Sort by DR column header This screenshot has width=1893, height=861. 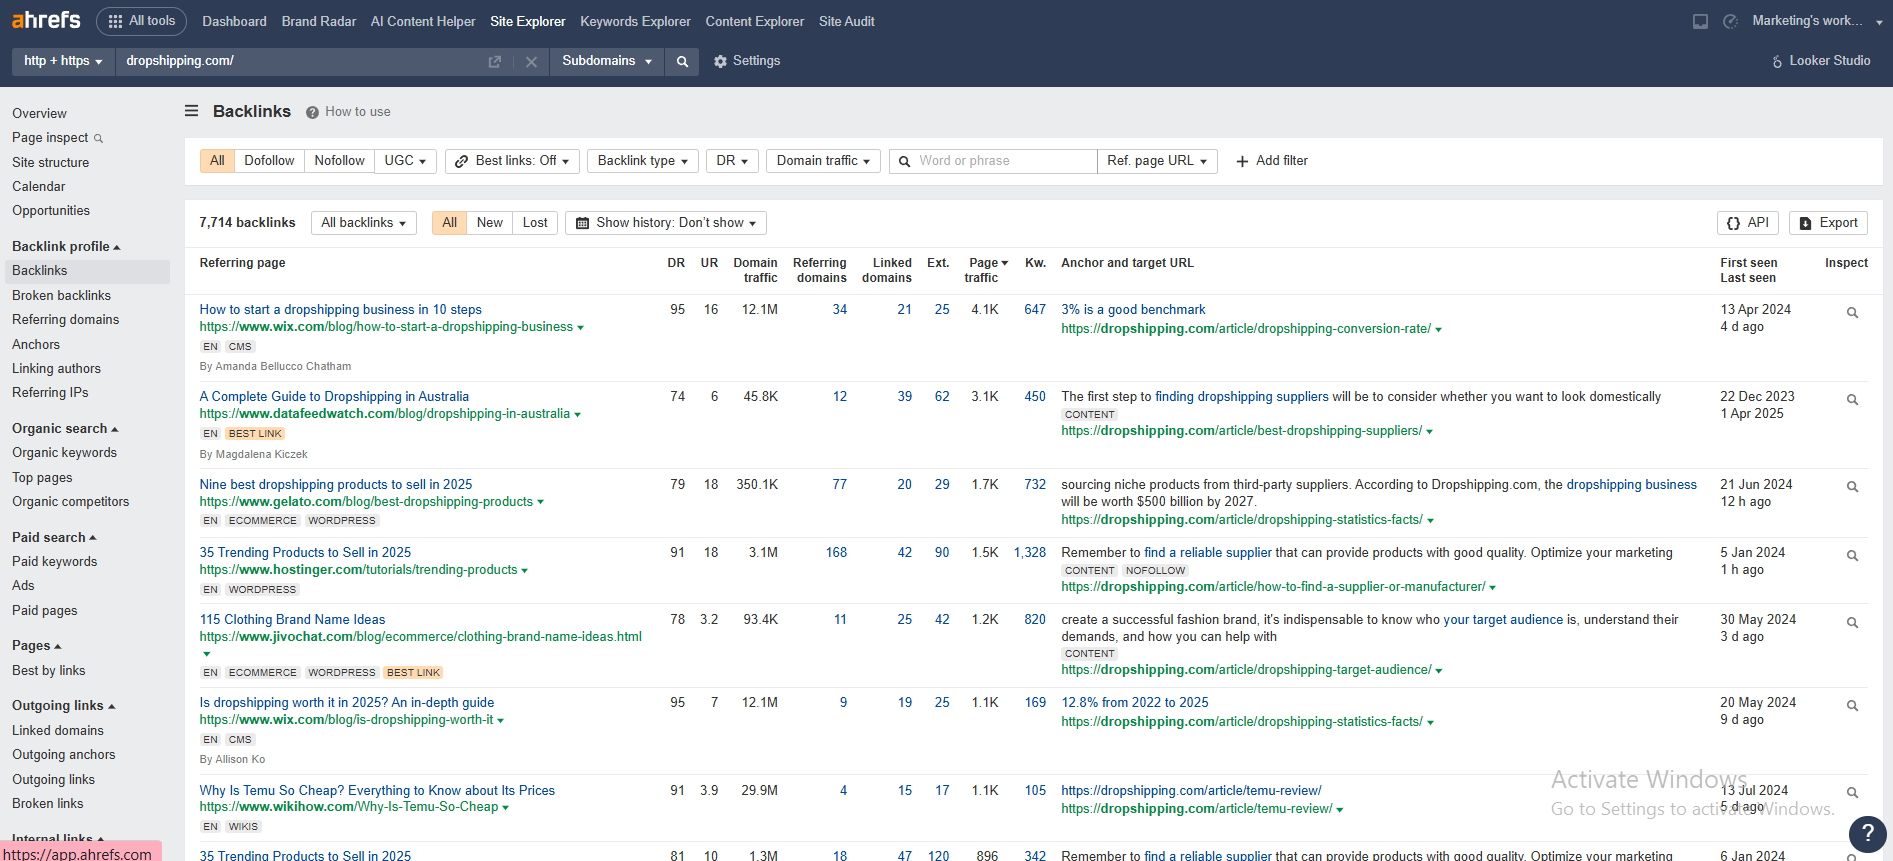tap(676, 263)
